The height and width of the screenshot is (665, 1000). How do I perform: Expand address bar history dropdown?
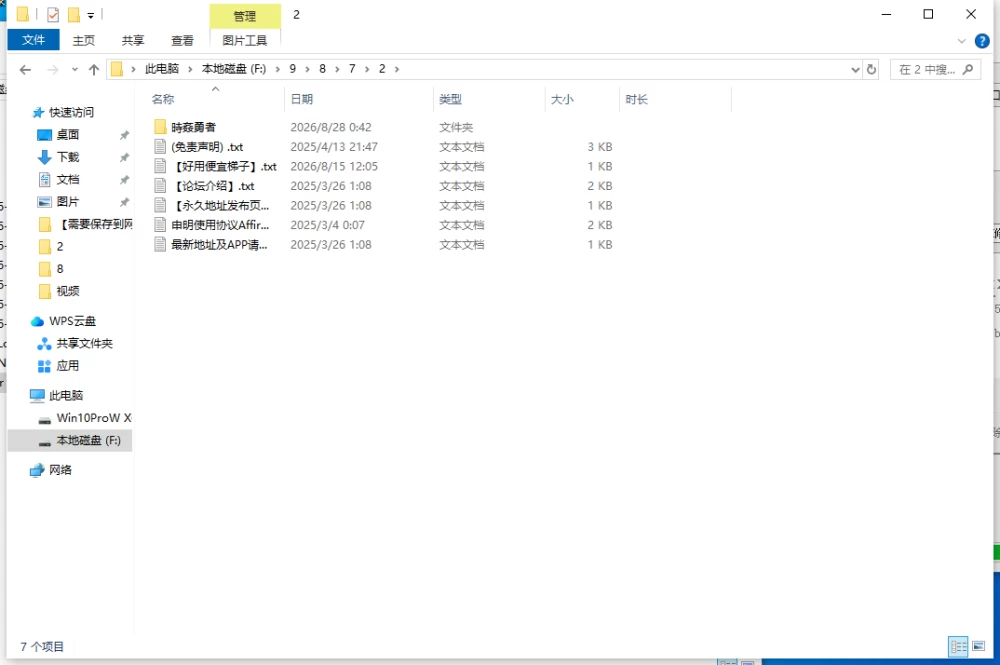[855, 69]
